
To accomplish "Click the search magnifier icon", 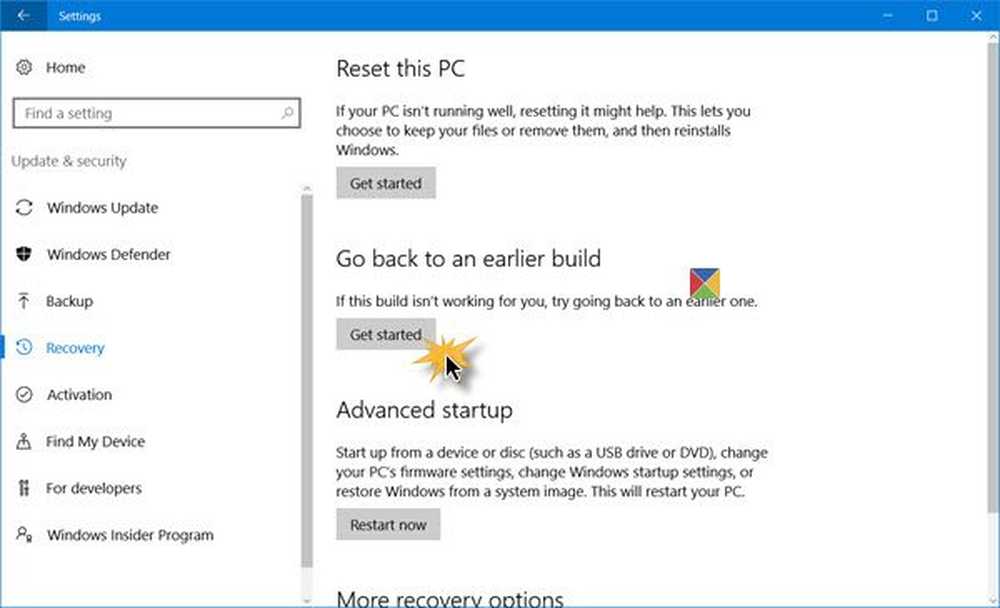I will click(287, 114).
